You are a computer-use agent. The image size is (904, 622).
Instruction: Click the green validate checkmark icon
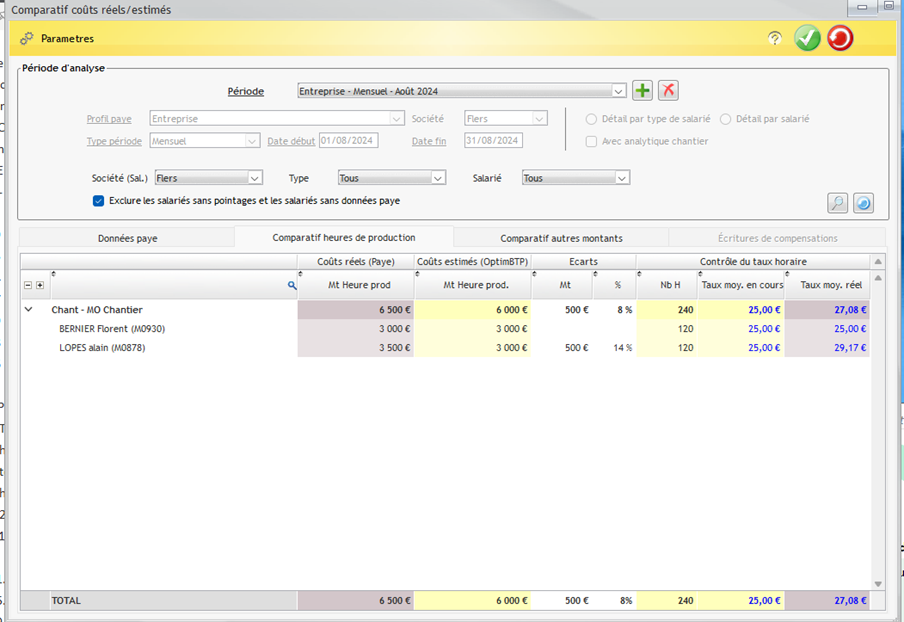point(807,38)
